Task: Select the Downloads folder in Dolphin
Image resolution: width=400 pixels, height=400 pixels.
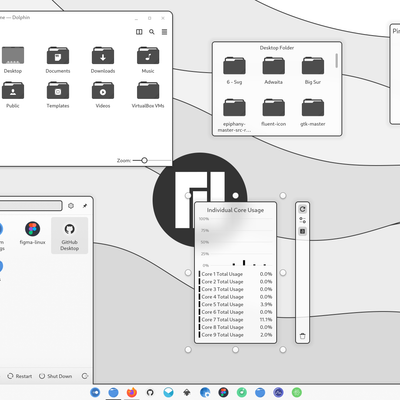Action: (103, 60)
